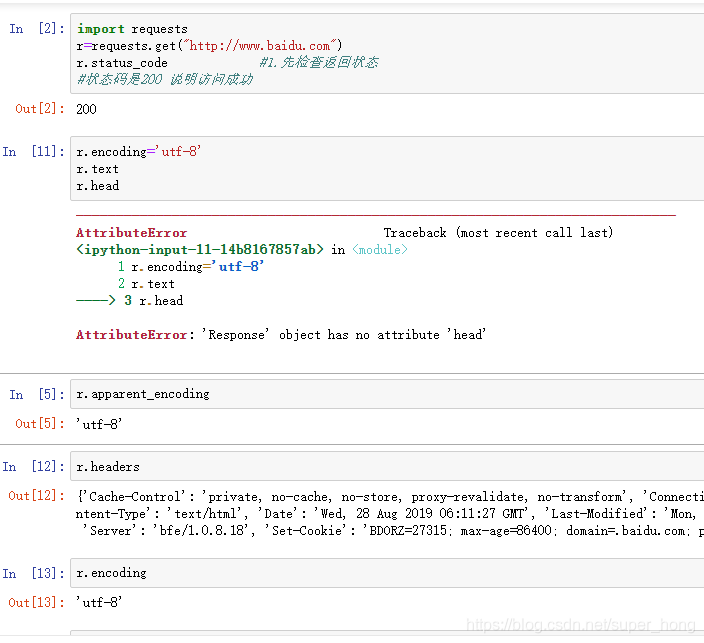Click the Out[2] prompt label
The height and width of the screenshot is (643, 704).
pyautogui.click(x=40, y=109)
